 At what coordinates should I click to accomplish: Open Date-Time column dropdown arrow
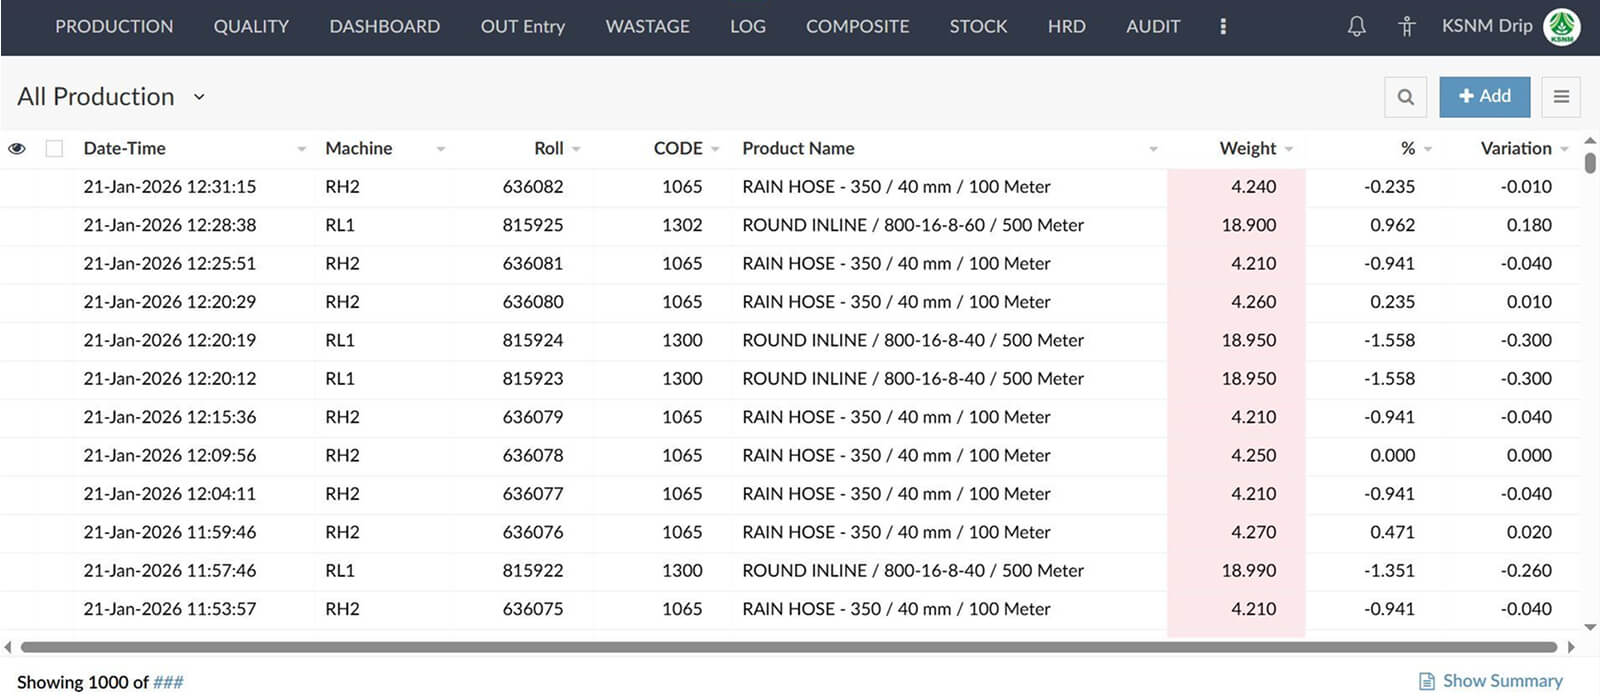(x=301, y=149)
